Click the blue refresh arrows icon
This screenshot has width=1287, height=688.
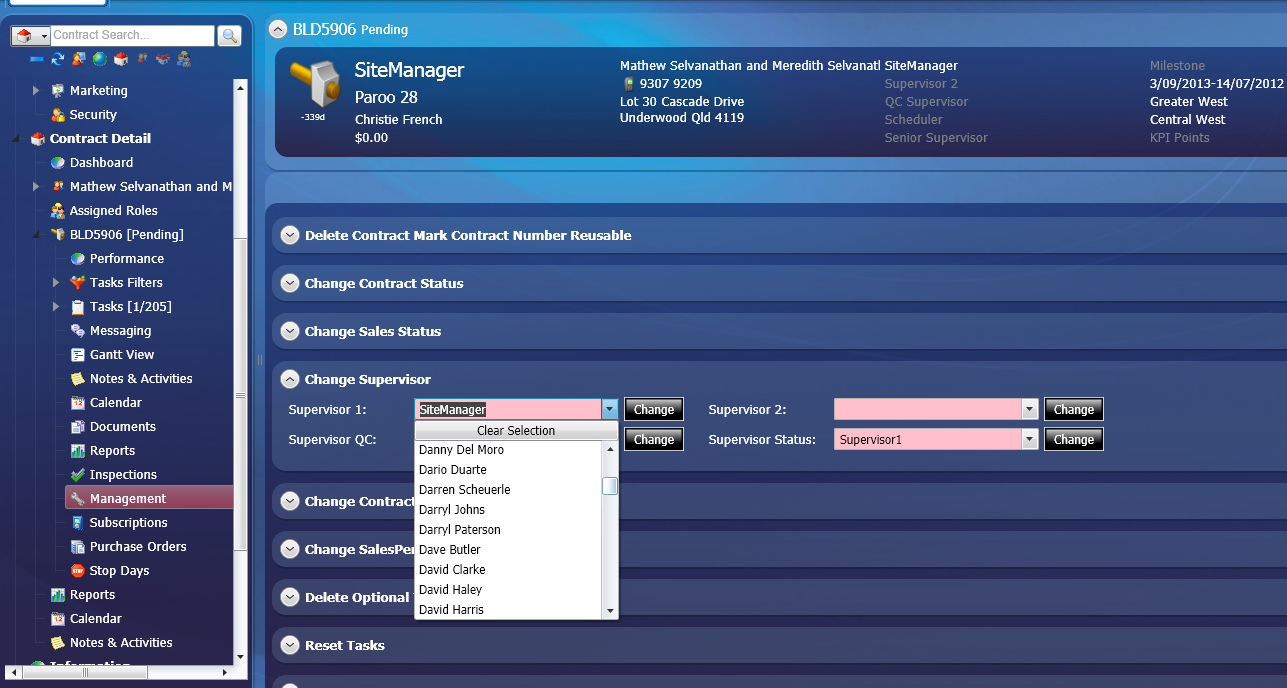pyautogui.click(x=58, y=60)
